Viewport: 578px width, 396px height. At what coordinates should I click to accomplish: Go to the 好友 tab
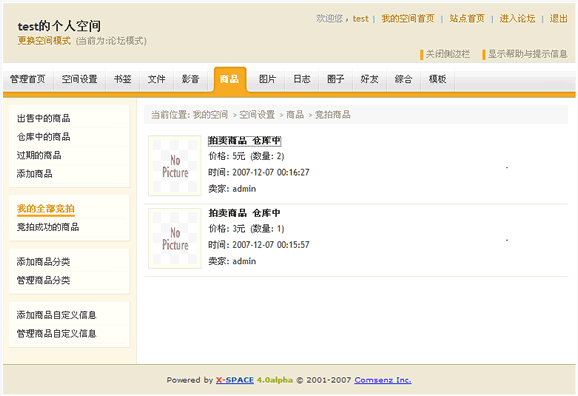click(369, 79)
